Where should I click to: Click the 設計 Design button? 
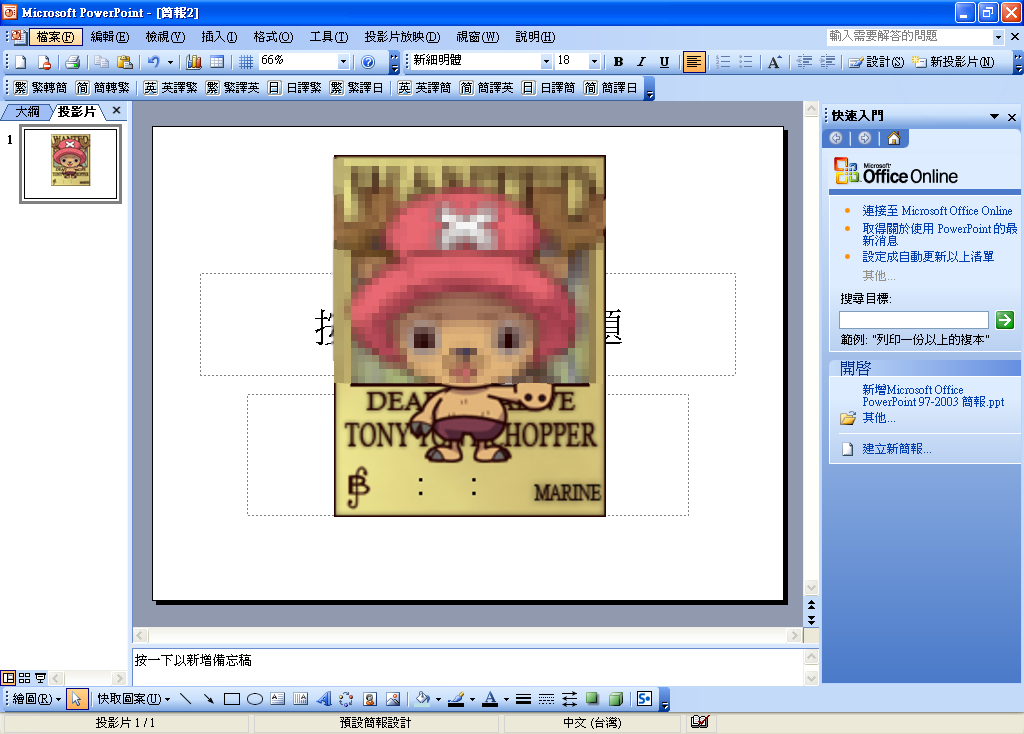876,62
